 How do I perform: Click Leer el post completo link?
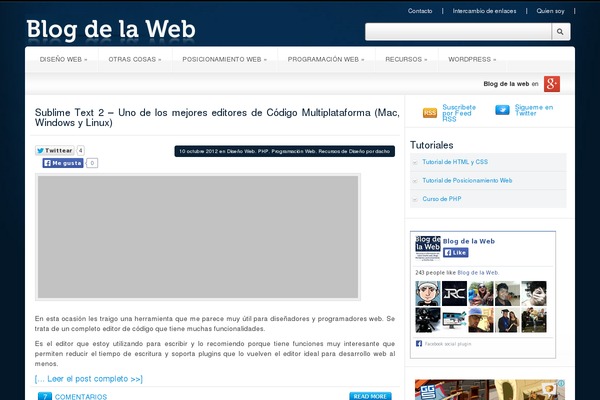click(x=89, y=379)
